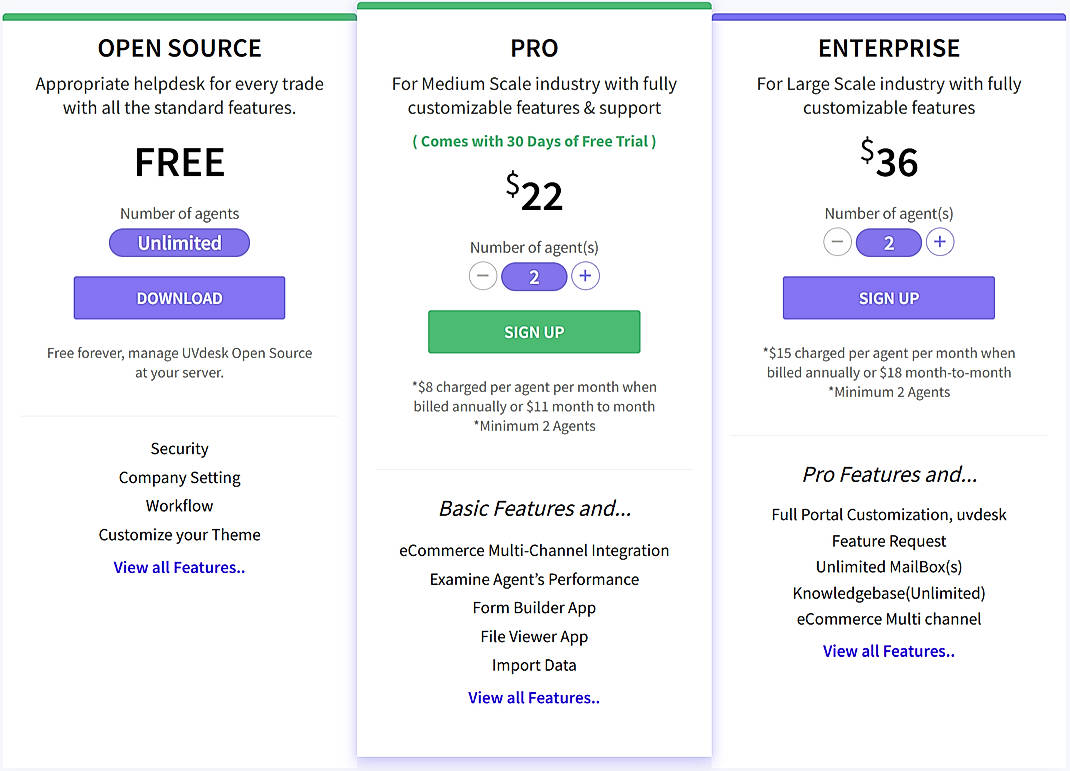
Task: Click the plus icon under Enterprise agents
Action: click(x=940, y=242)
